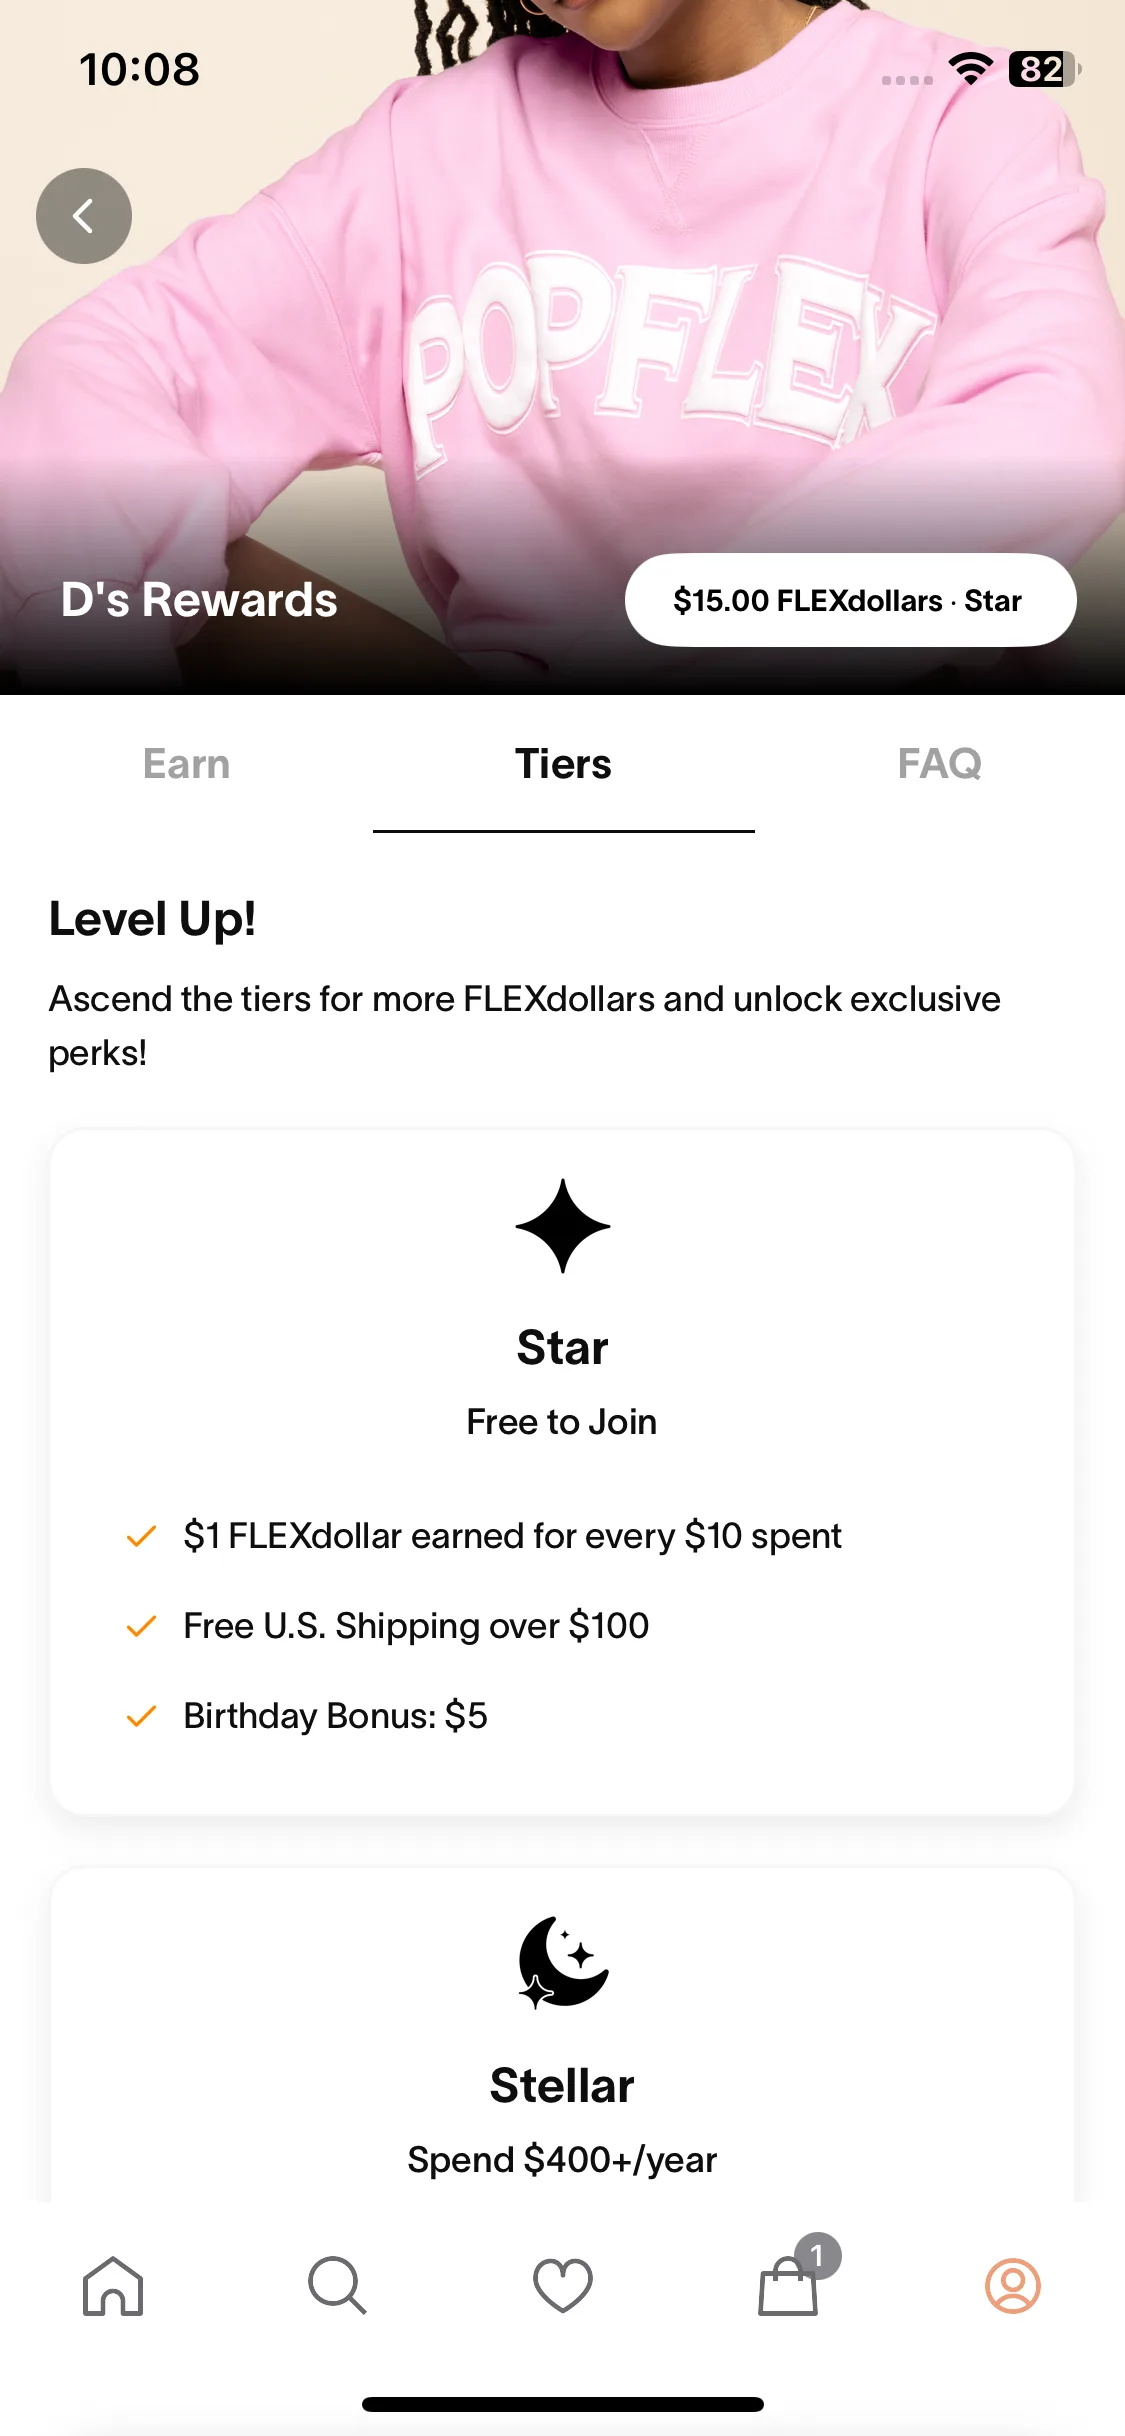
Task: Open the Wishlist heart icon
Action: tap(563, 2286)
